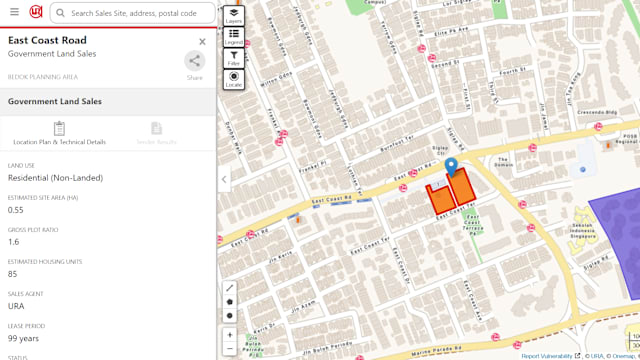The height and width of the screenshot is (360, 640).
Task: Collapse the side panel with the arrow
Action: (224, 179)
